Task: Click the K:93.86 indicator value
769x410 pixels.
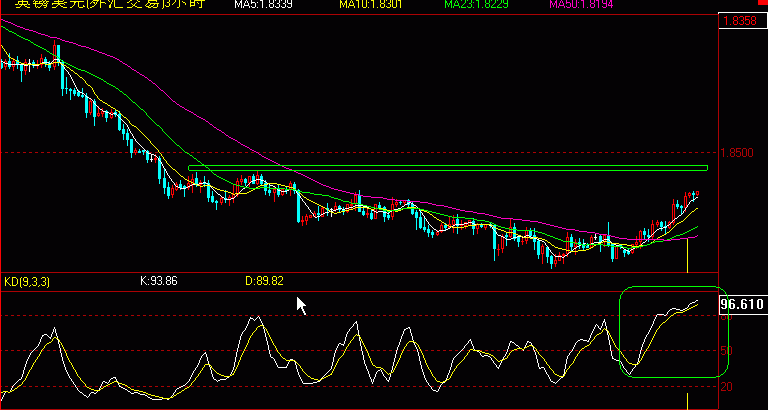Action: coord(158,281)
